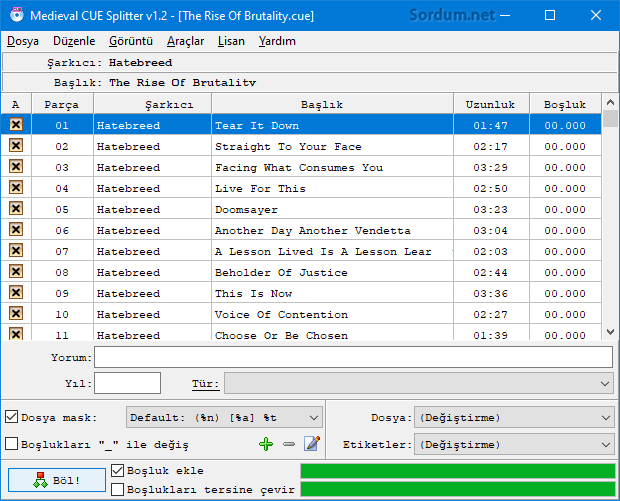Screen dimensions: 620x501
Task: Uncheck track 07 A Lesson Lived
Action: coord(16,250)
